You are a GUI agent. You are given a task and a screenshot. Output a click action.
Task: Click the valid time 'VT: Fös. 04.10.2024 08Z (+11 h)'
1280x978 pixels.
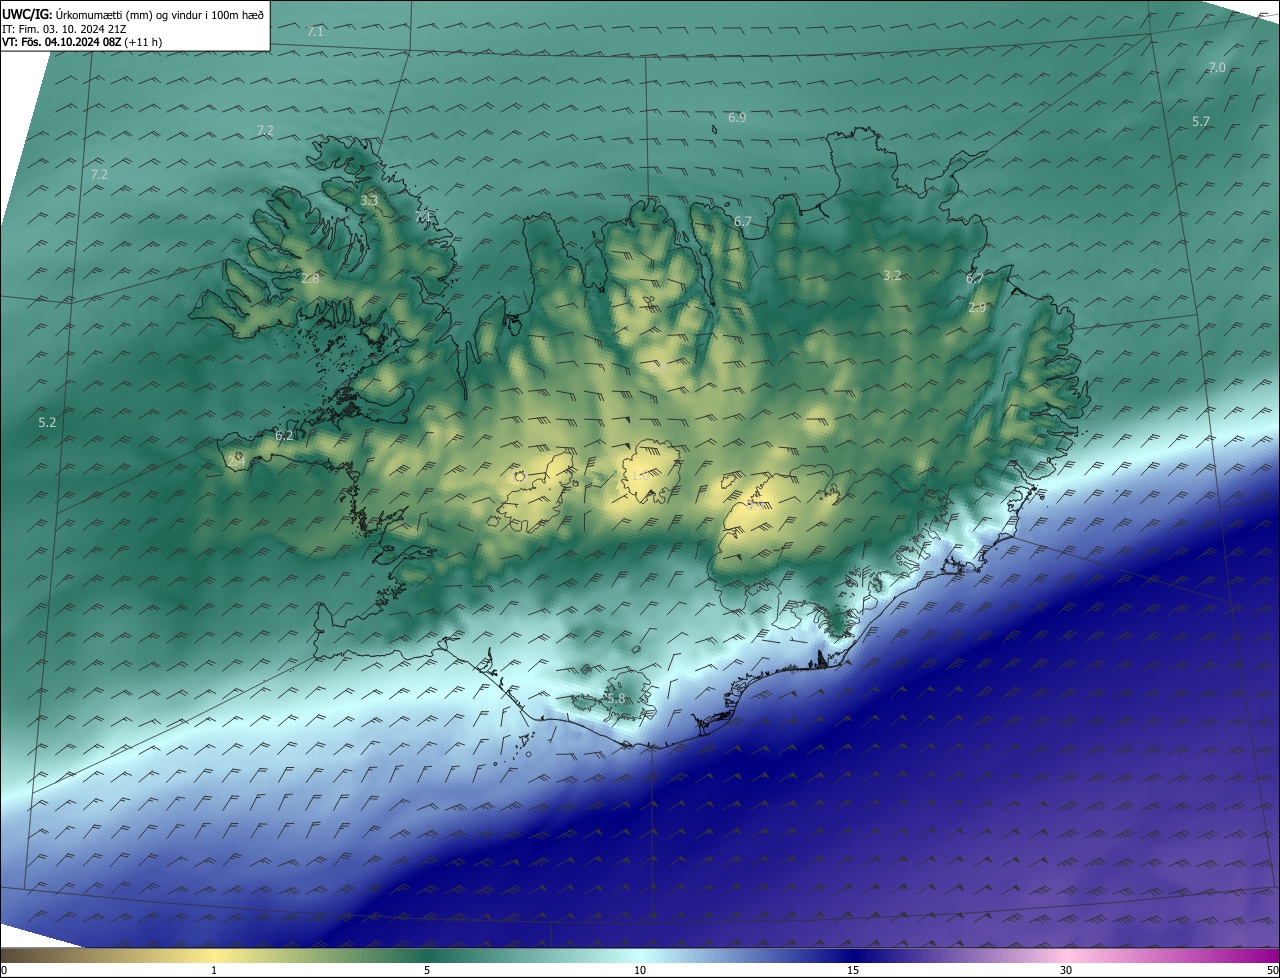point(82,42)
